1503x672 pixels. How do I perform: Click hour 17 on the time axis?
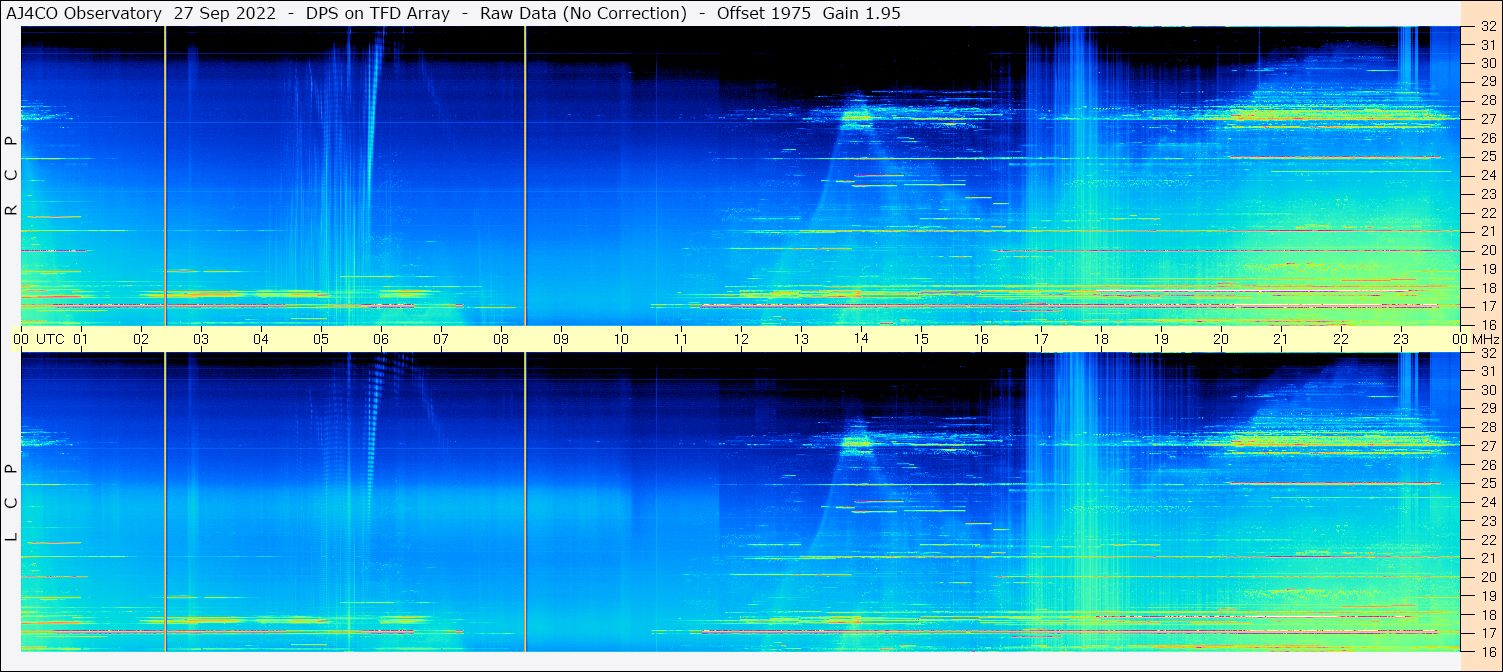[1041, 339]
